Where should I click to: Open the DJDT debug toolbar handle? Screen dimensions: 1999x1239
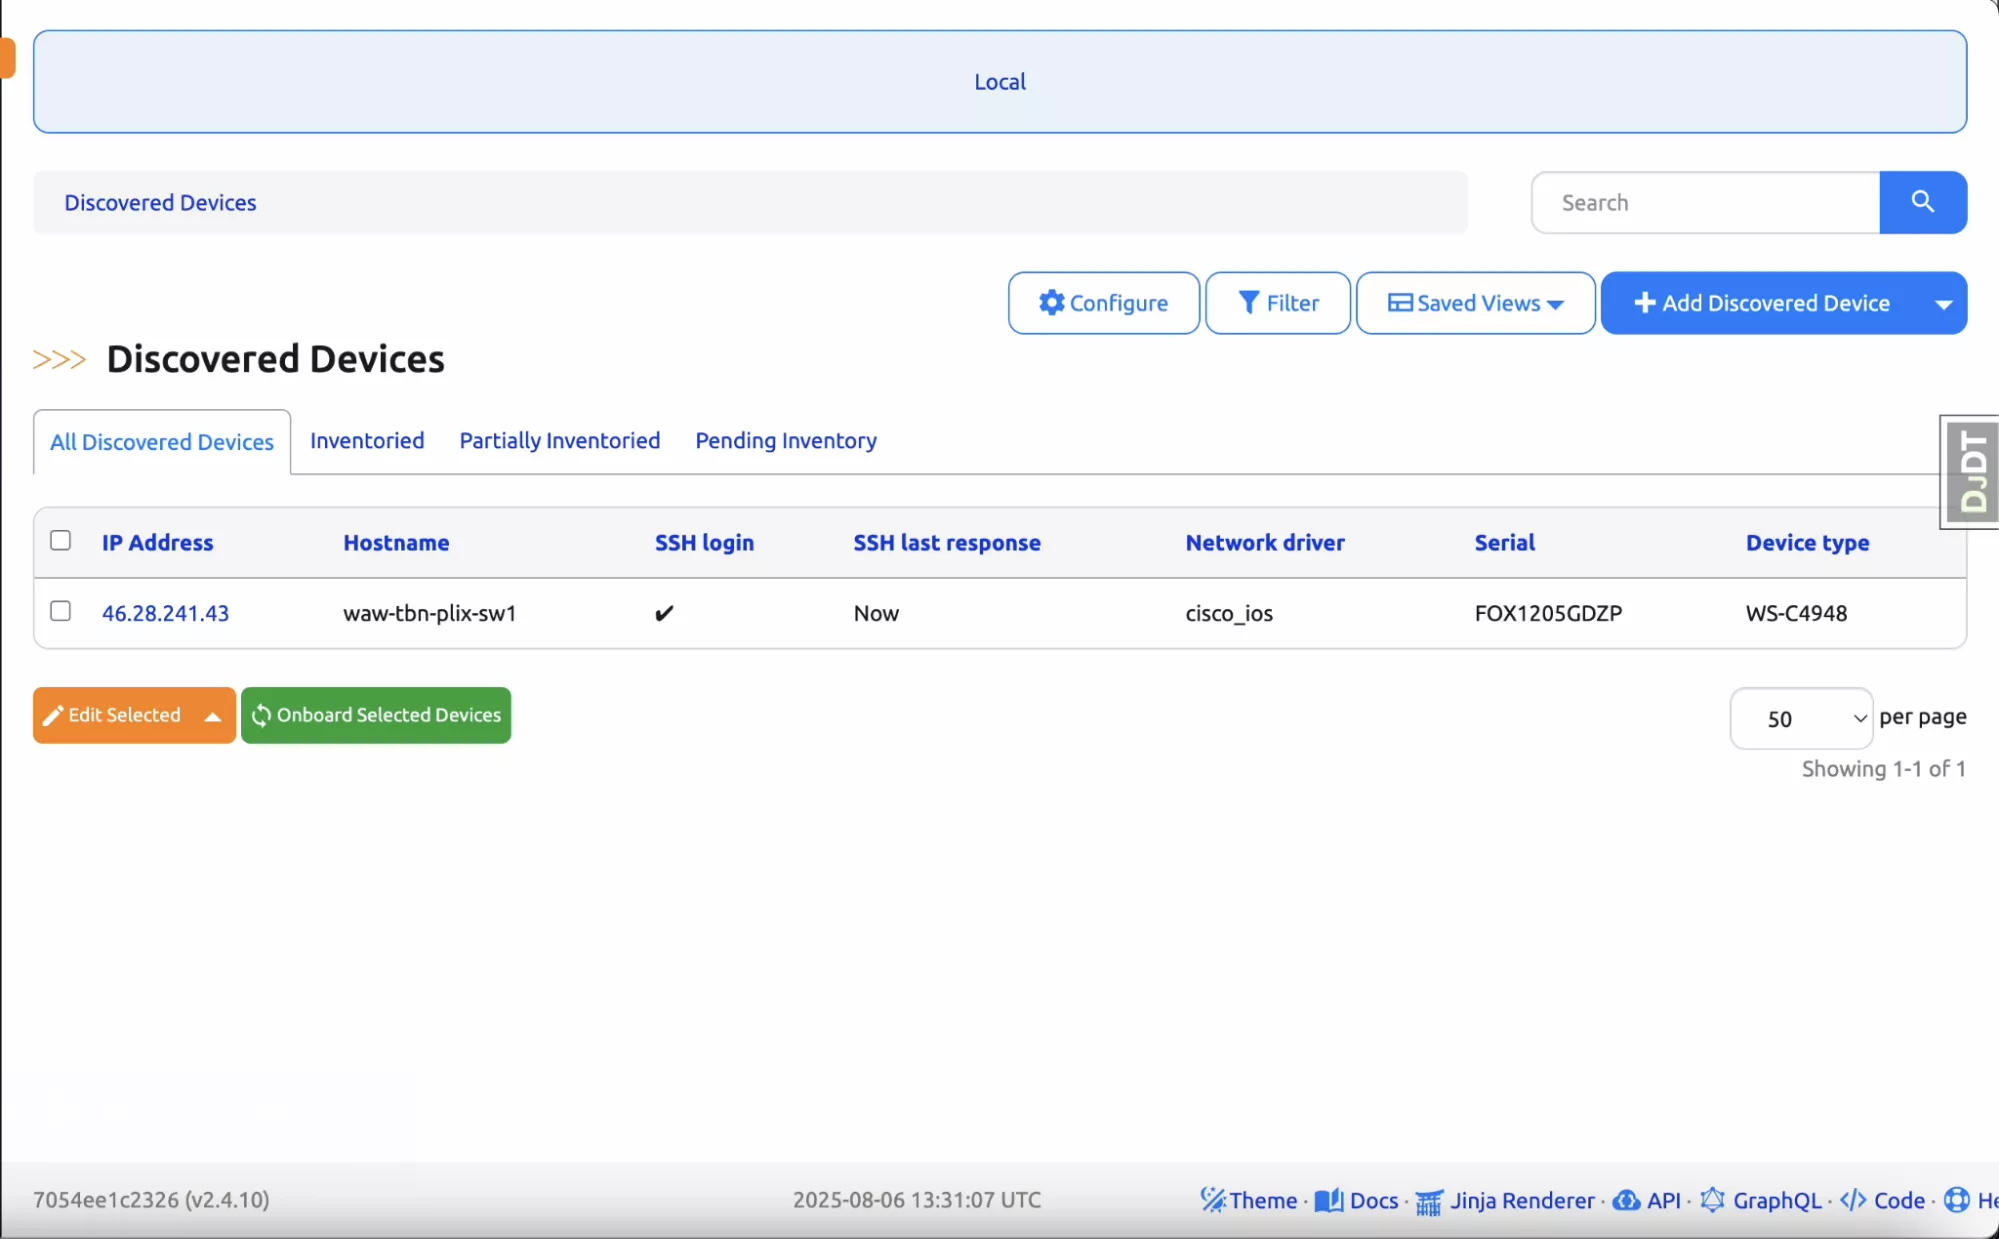1970,471
